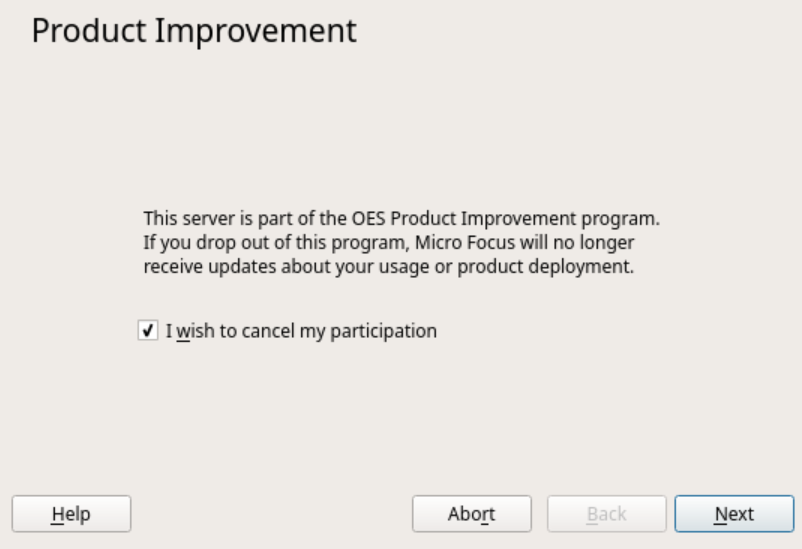The width and height of the screenshot is (802, 549).
Task: Uncheck the cancel participation checkbox
Action: pyautogui.click(x=147, y=331)
